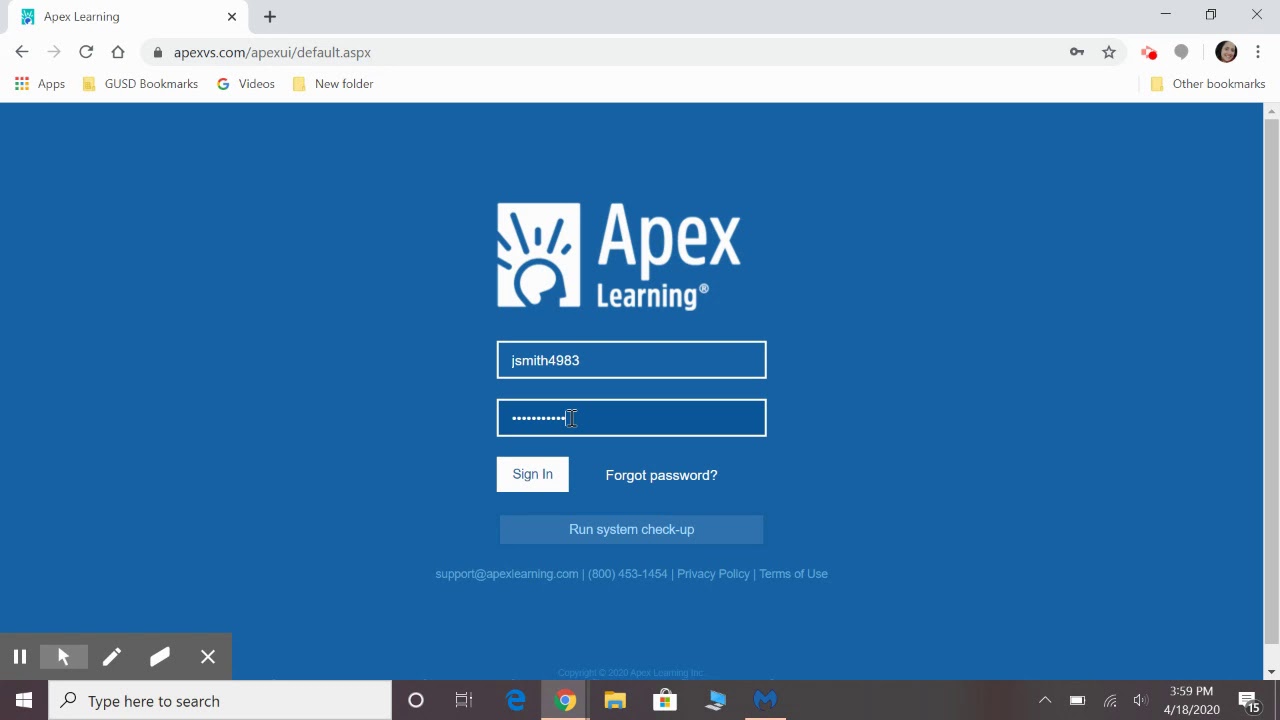This screenshot has width=1280, height=720.
Task: Open the volume speaker icon
Action: (1141, 701)
